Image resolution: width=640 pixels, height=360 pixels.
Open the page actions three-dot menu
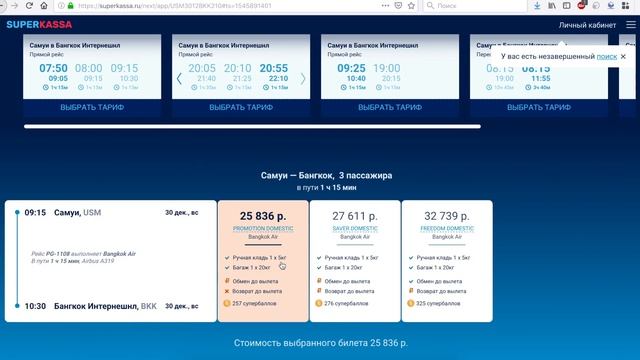[385, 6]
